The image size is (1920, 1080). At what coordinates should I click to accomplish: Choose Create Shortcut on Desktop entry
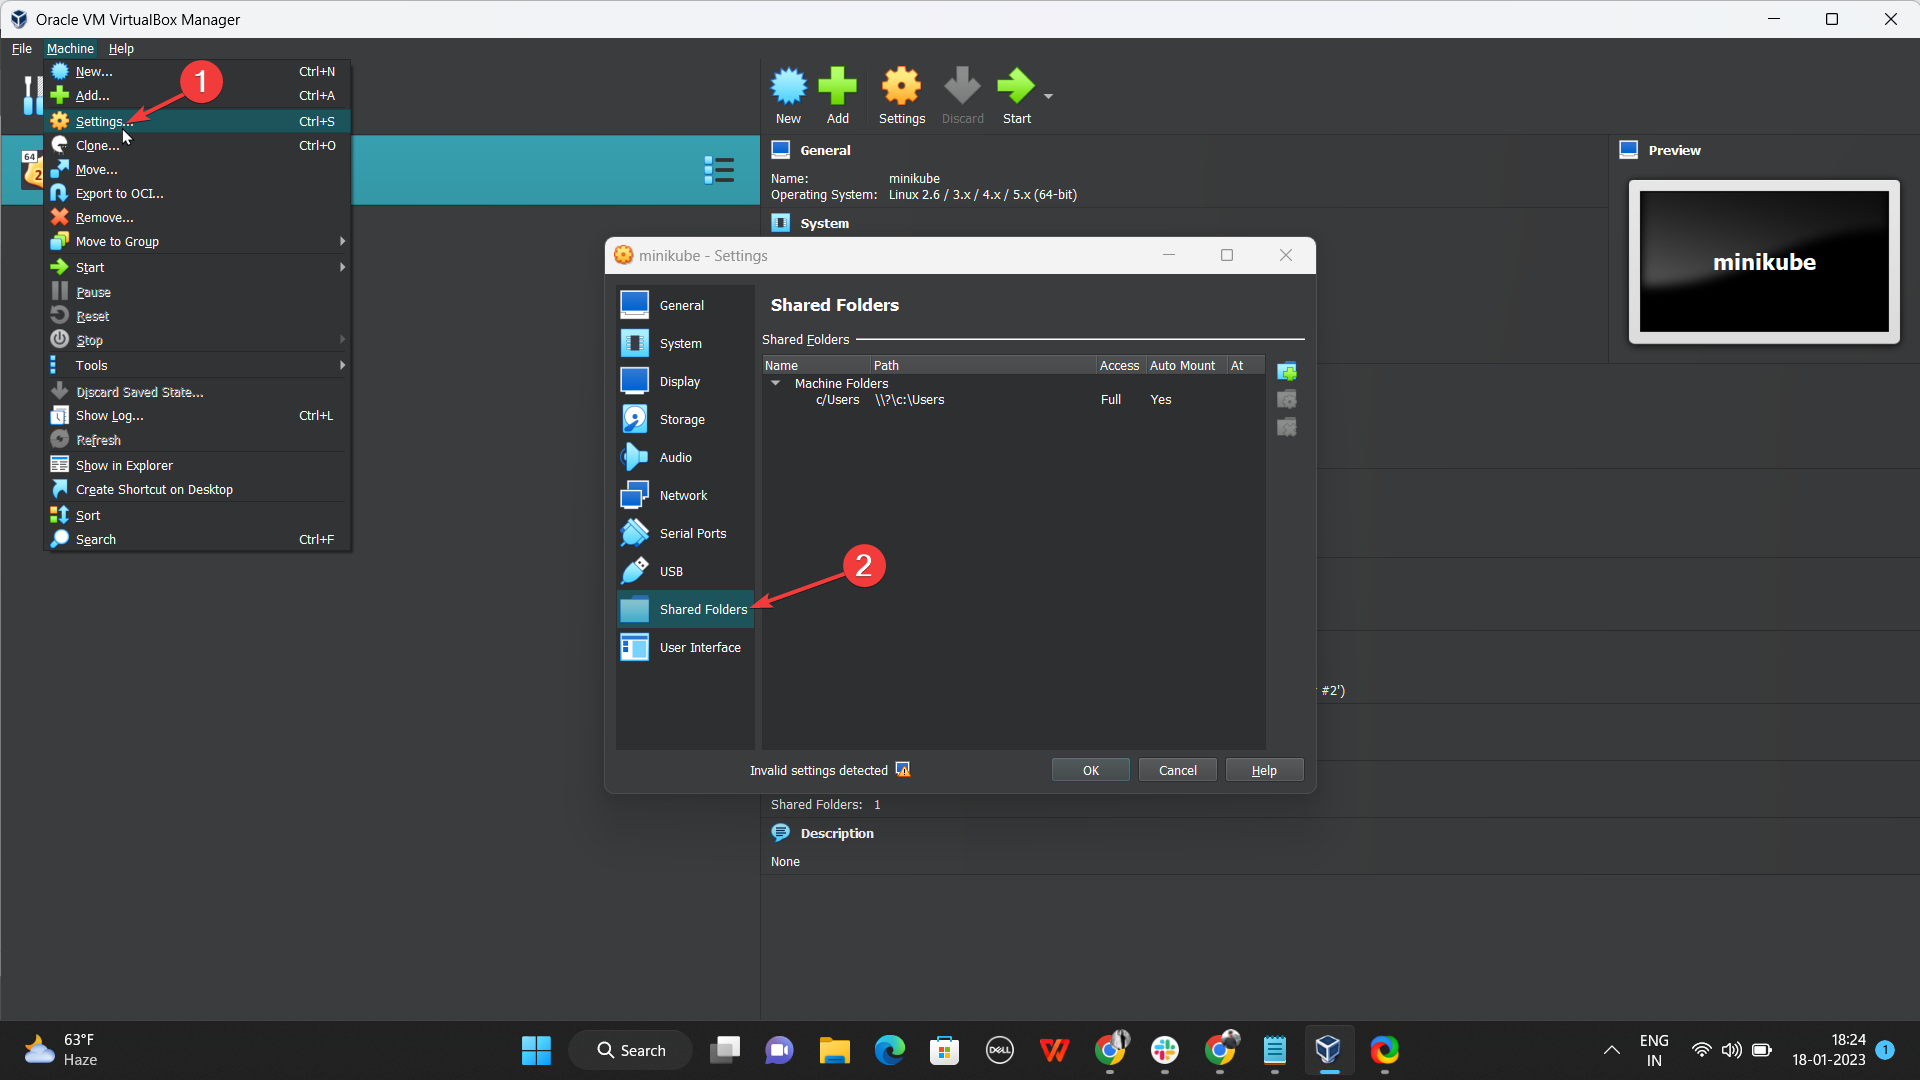(x=197, y=489)
